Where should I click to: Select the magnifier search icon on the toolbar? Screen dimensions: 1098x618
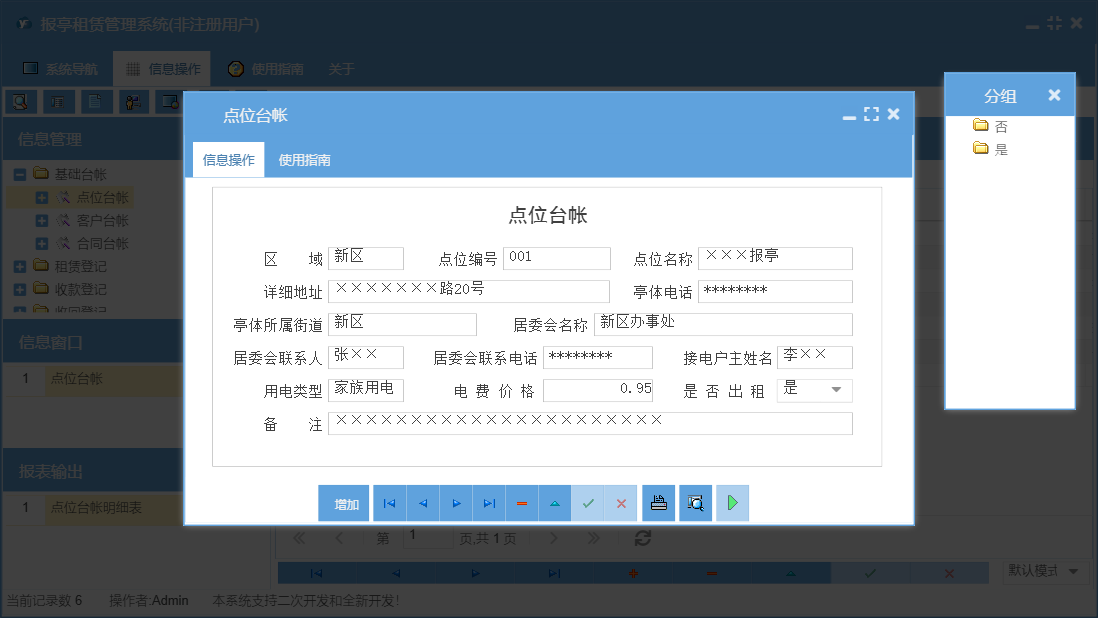click(x=21, y=101)
